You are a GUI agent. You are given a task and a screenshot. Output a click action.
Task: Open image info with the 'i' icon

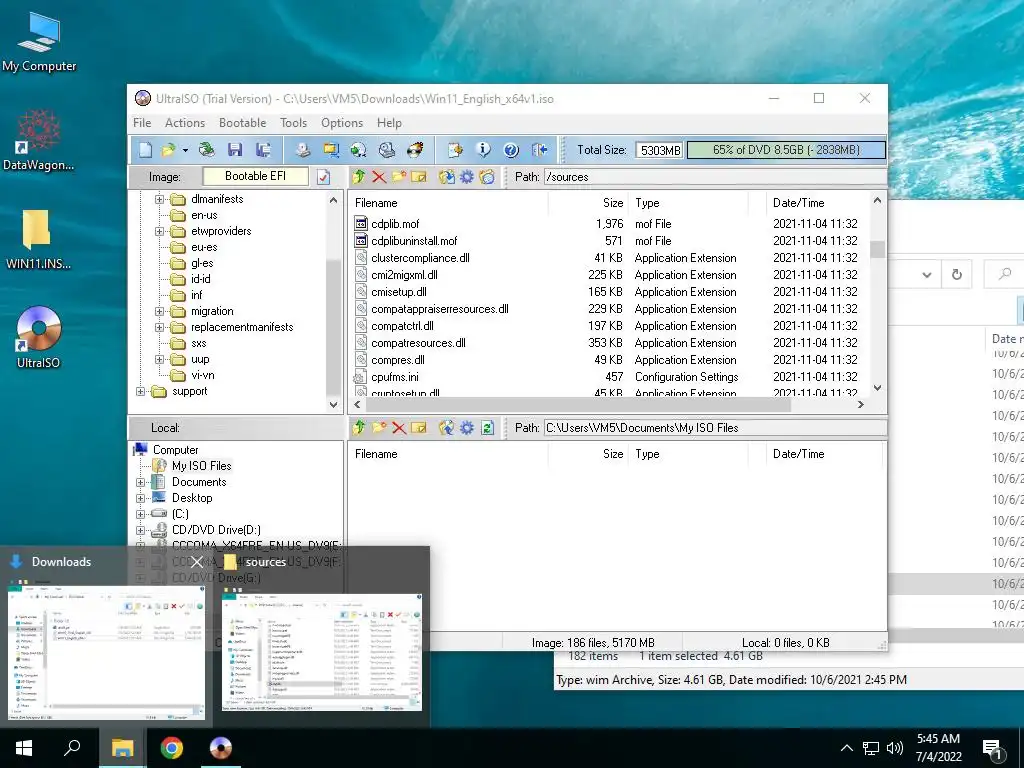(483, 150)
